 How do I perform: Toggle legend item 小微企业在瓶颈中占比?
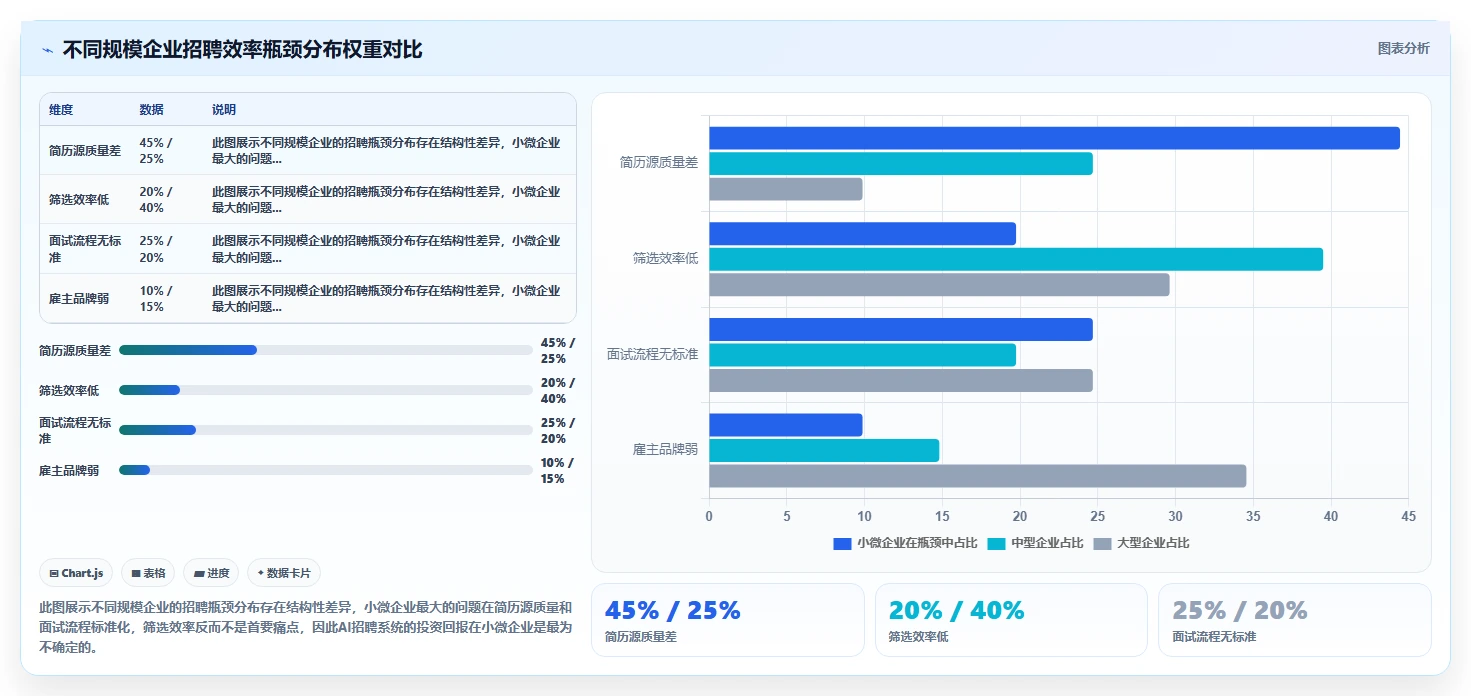tap(905, 543)
